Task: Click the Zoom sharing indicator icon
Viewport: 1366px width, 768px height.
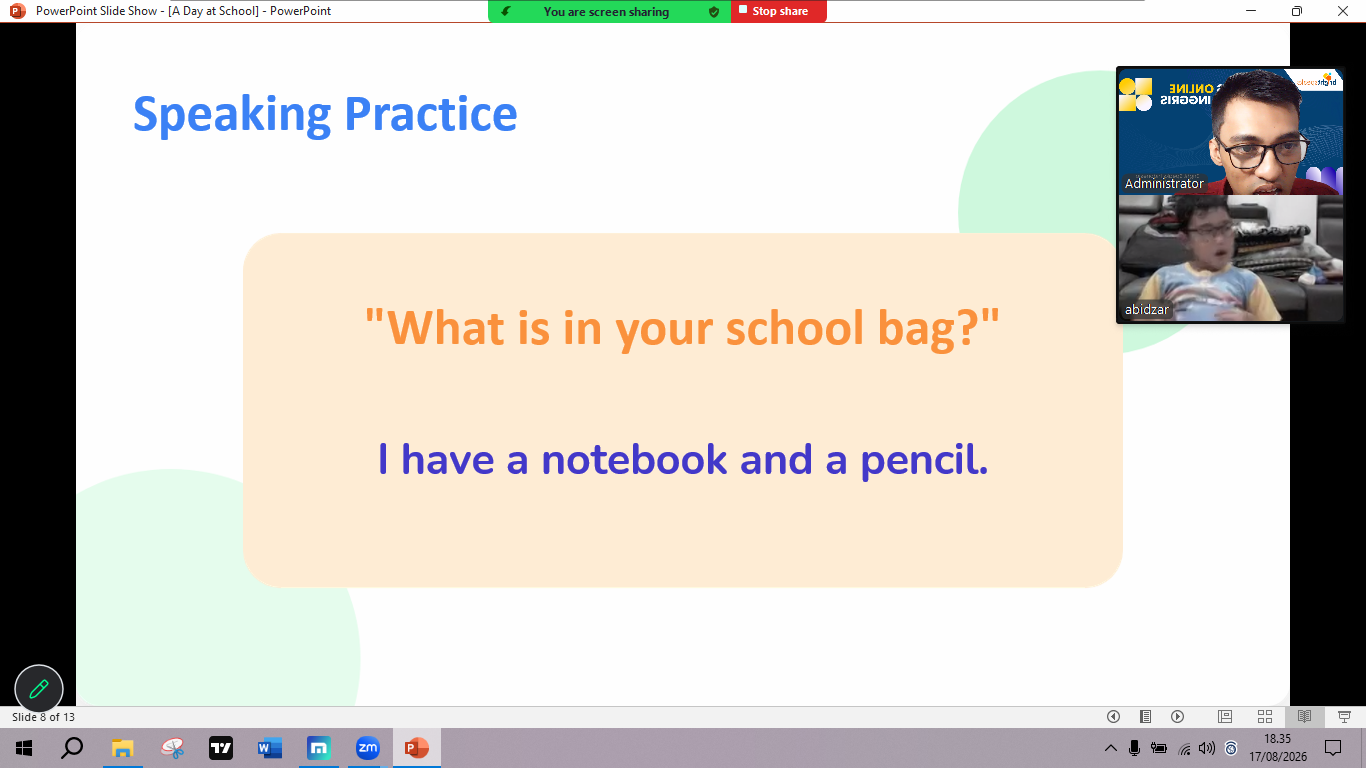Action: pyautogui.click(x=506, y=12)
